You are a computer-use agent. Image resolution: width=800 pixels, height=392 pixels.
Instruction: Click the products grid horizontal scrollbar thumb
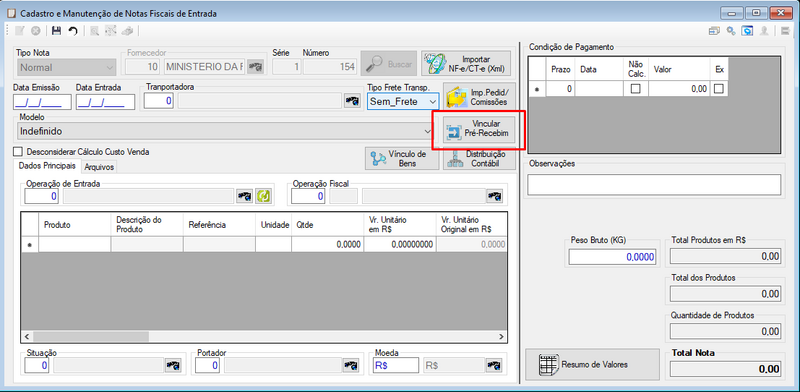[91, 337]
